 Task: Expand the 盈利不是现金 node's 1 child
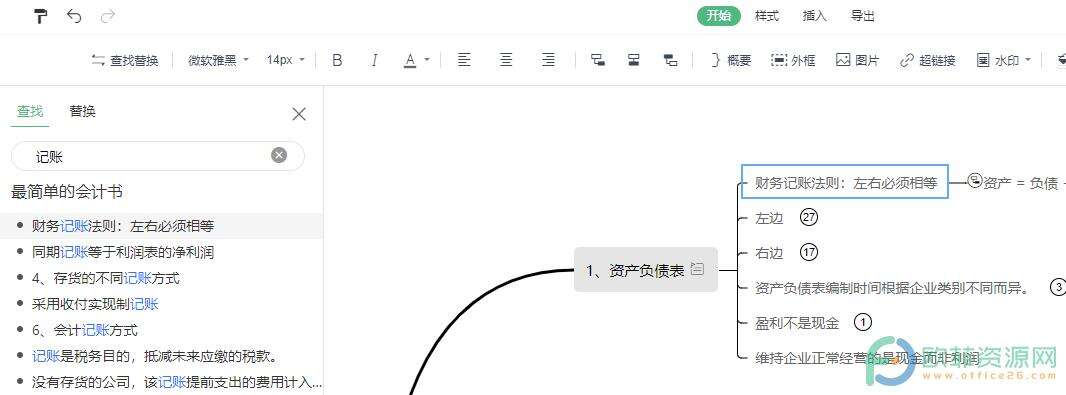(863, 322)
